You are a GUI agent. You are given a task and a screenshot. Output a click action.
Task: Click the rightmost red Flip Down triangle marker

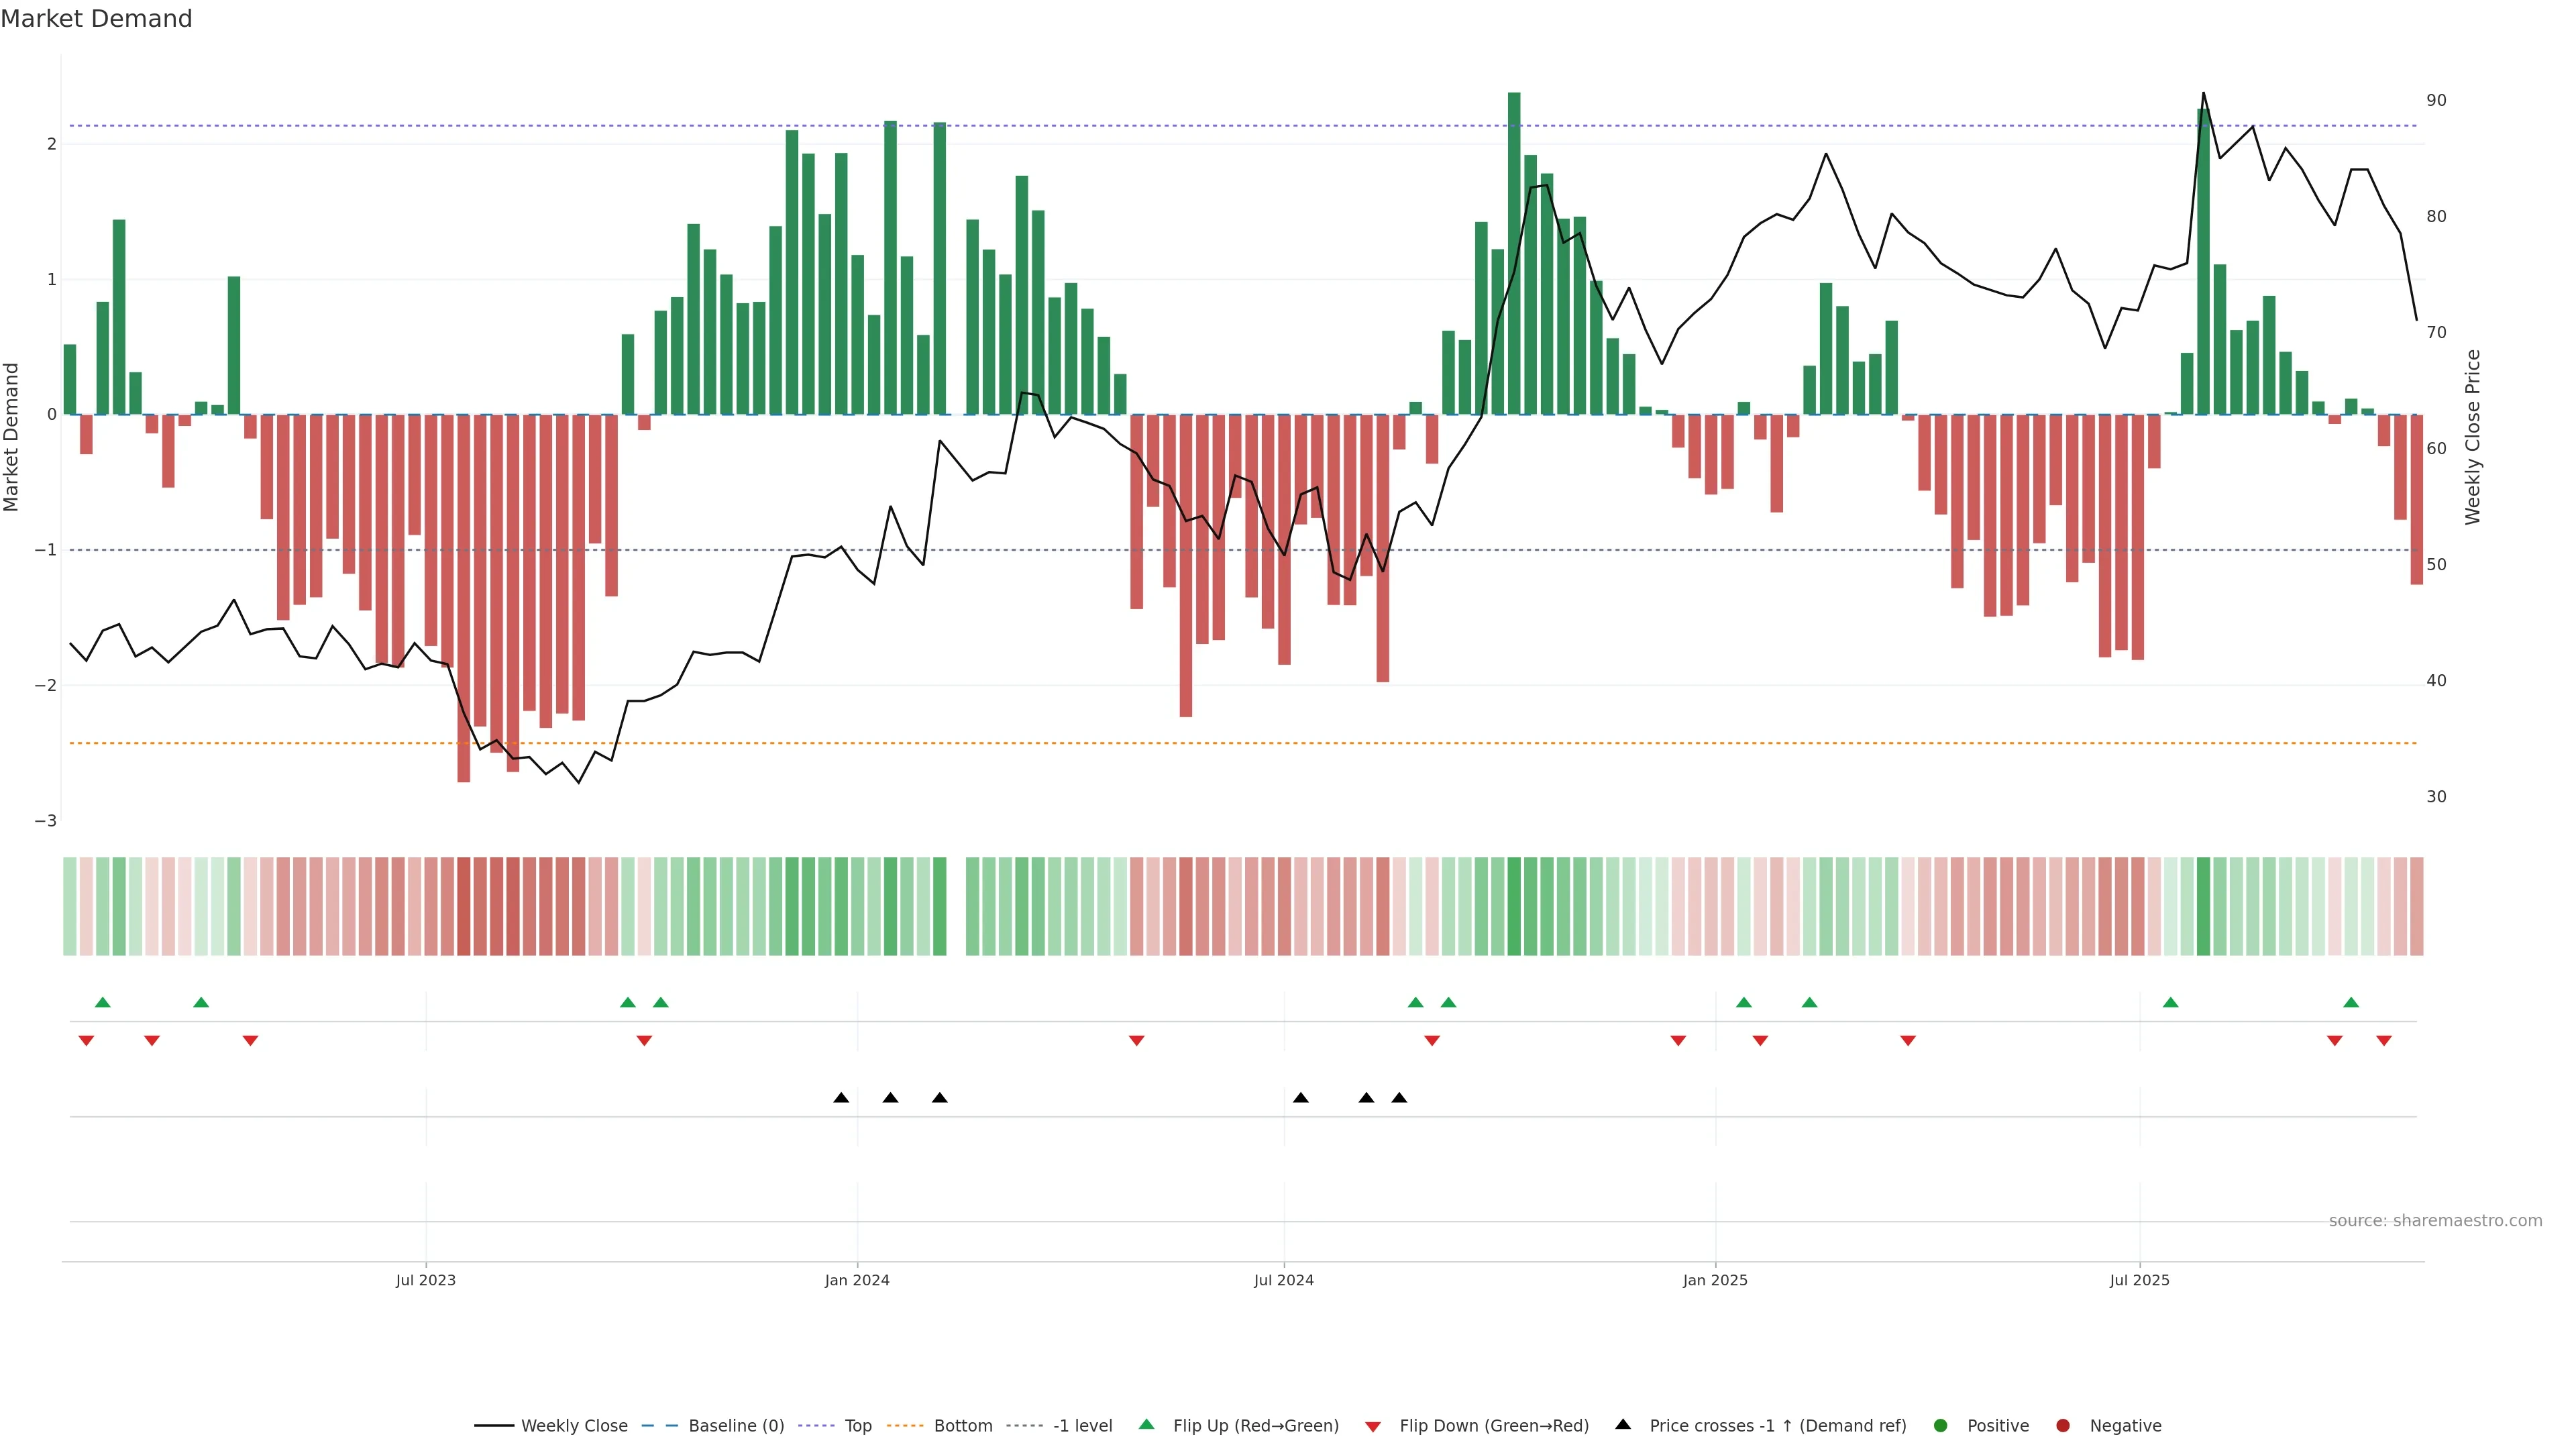click(x=2384, y=1041)
